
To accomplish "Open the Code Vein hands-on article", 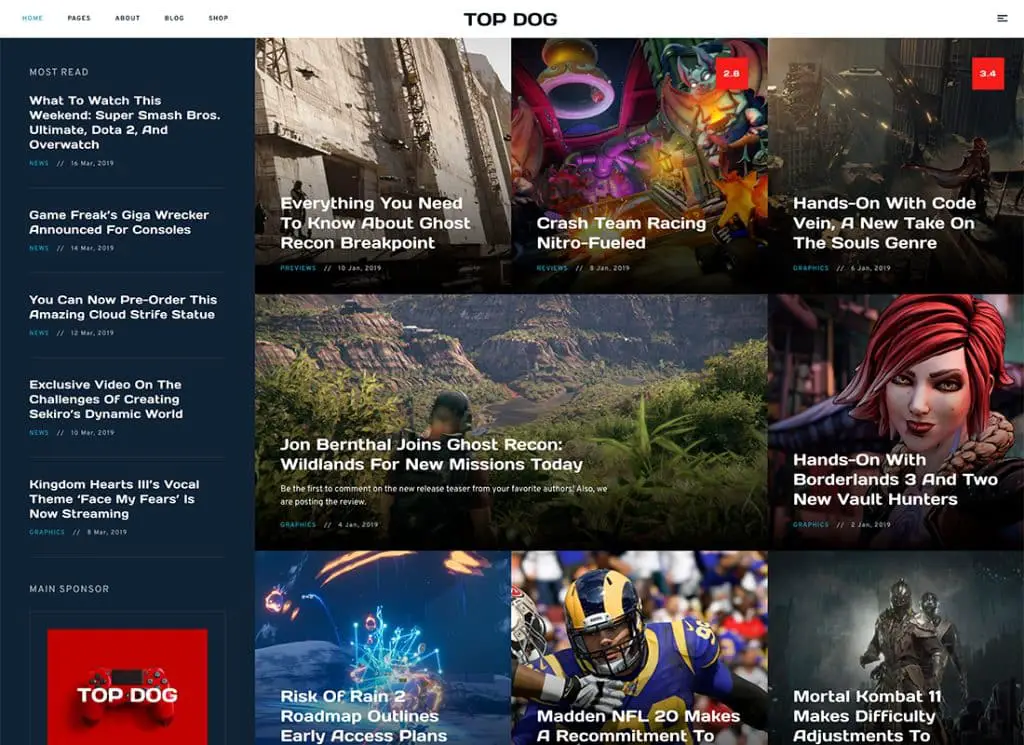I will pos(884,223).
